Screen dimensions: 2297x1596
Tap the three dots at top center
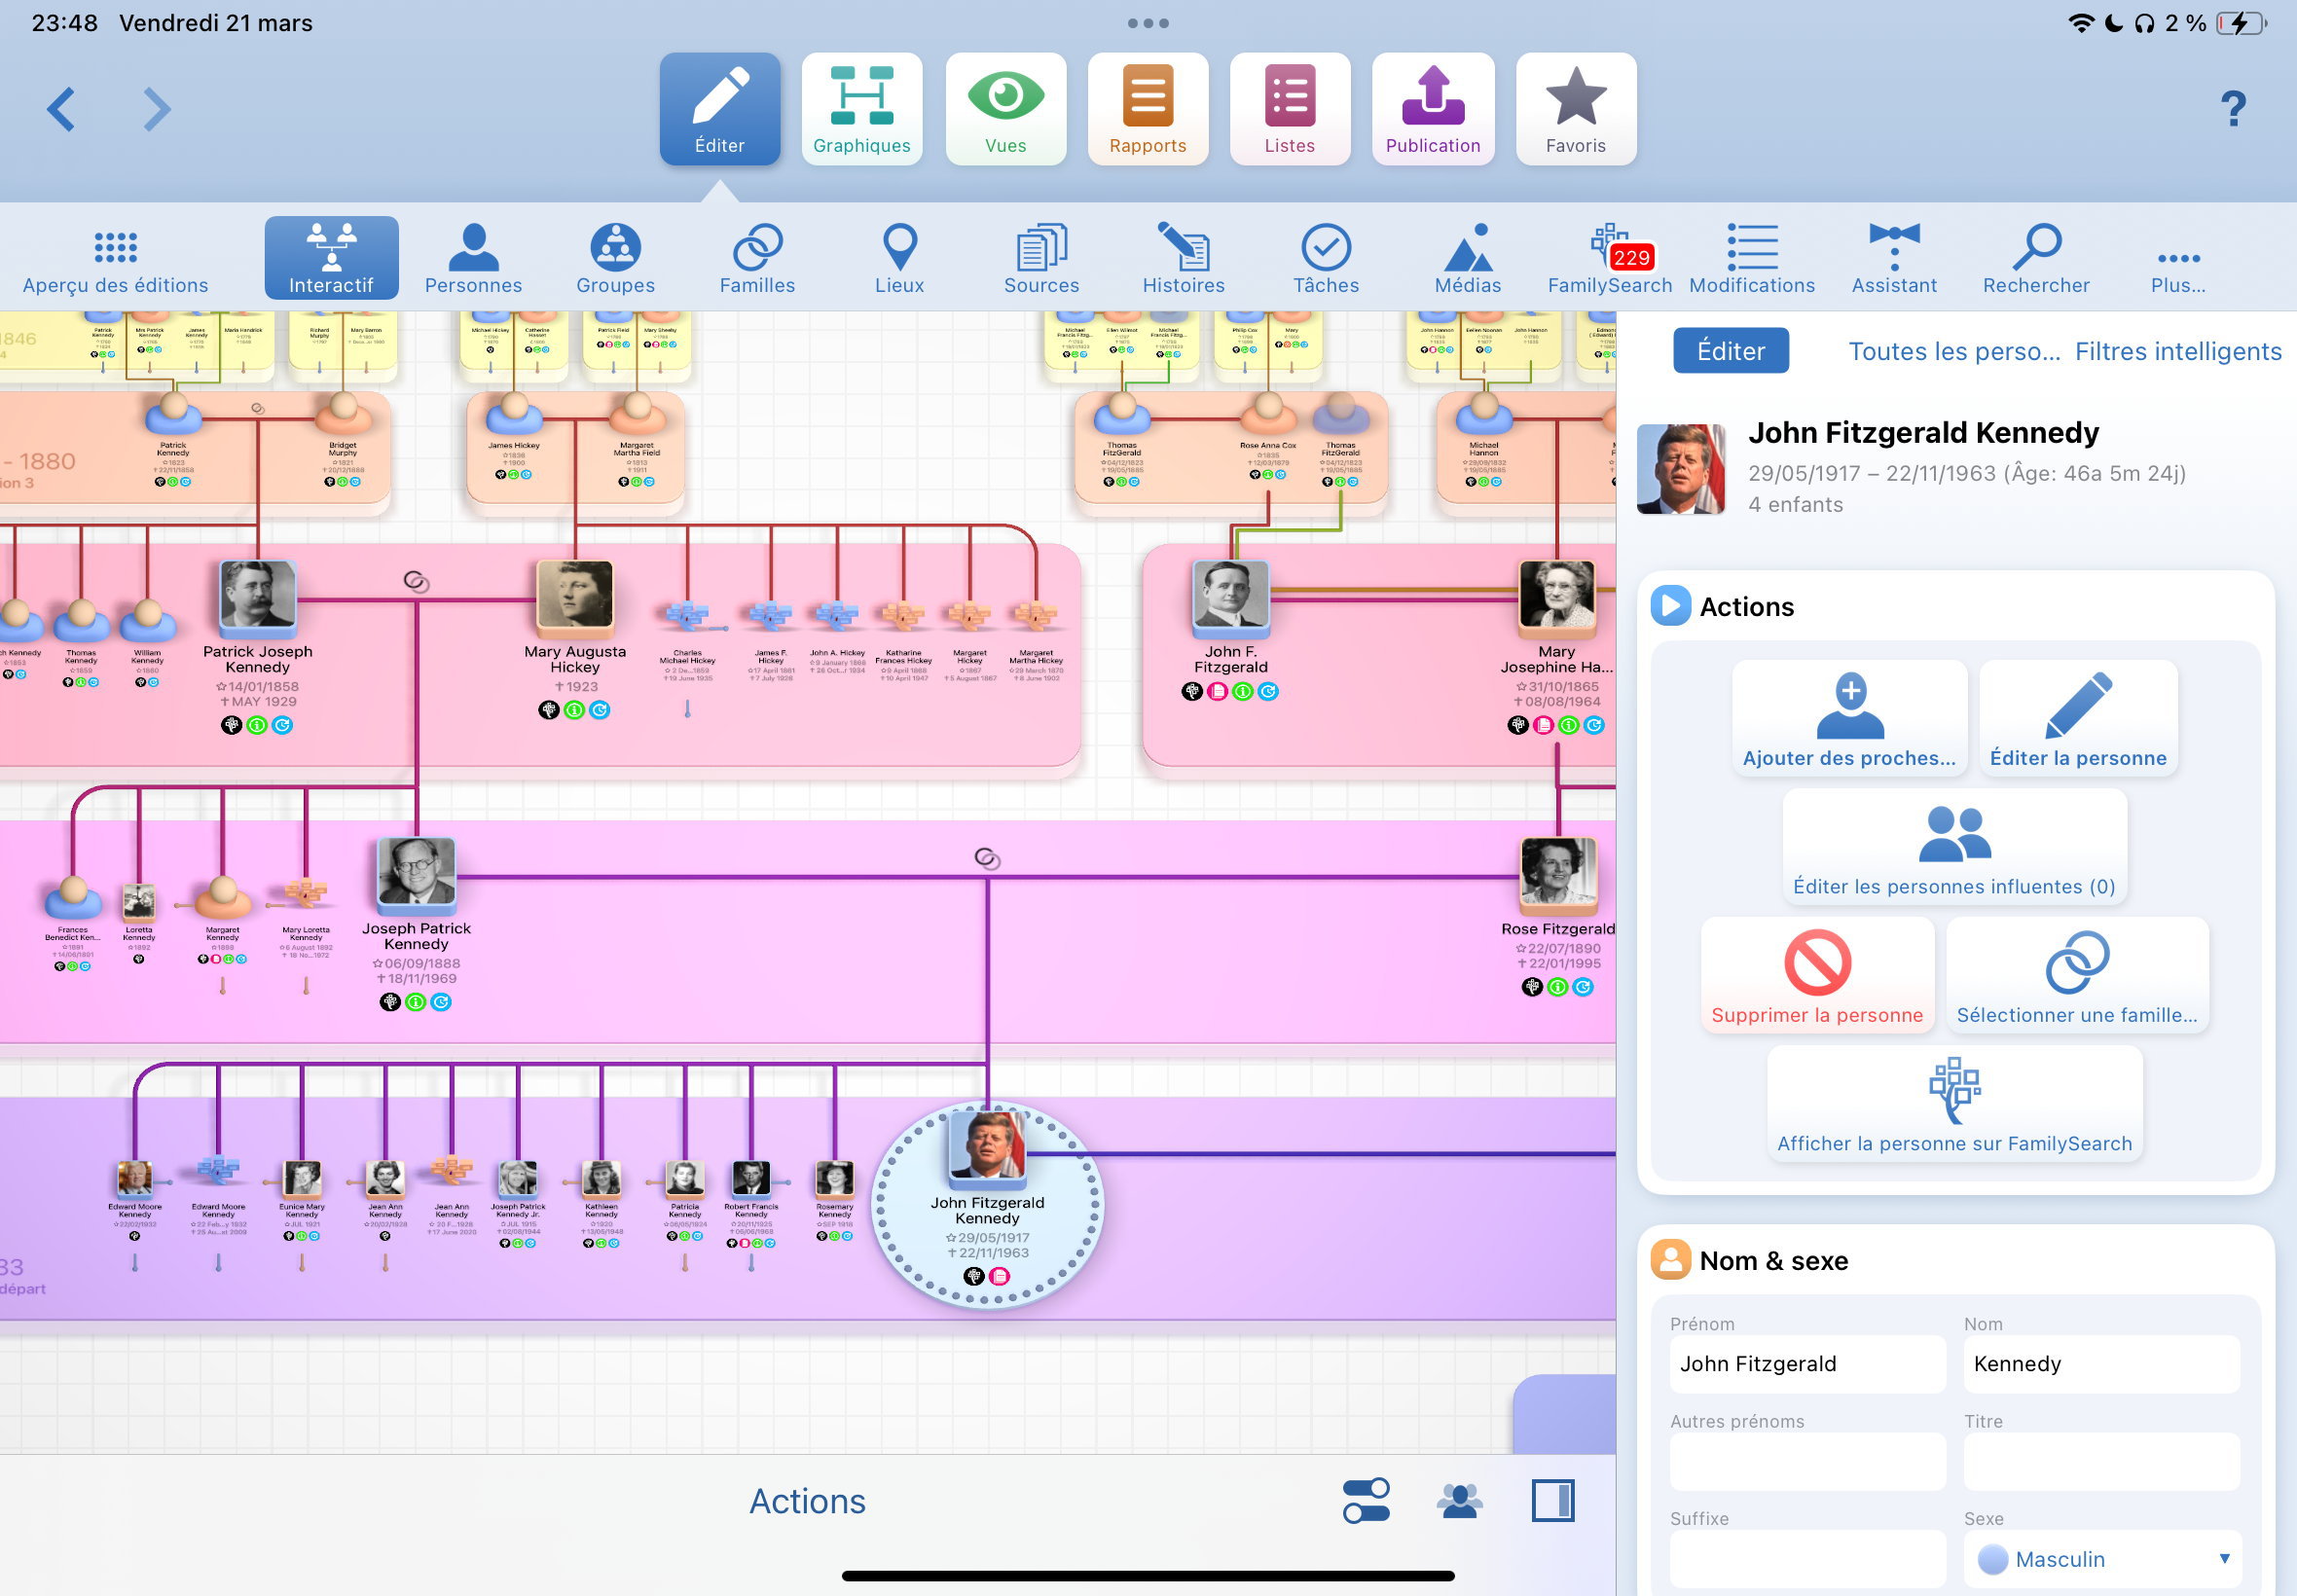(1148, 23)
